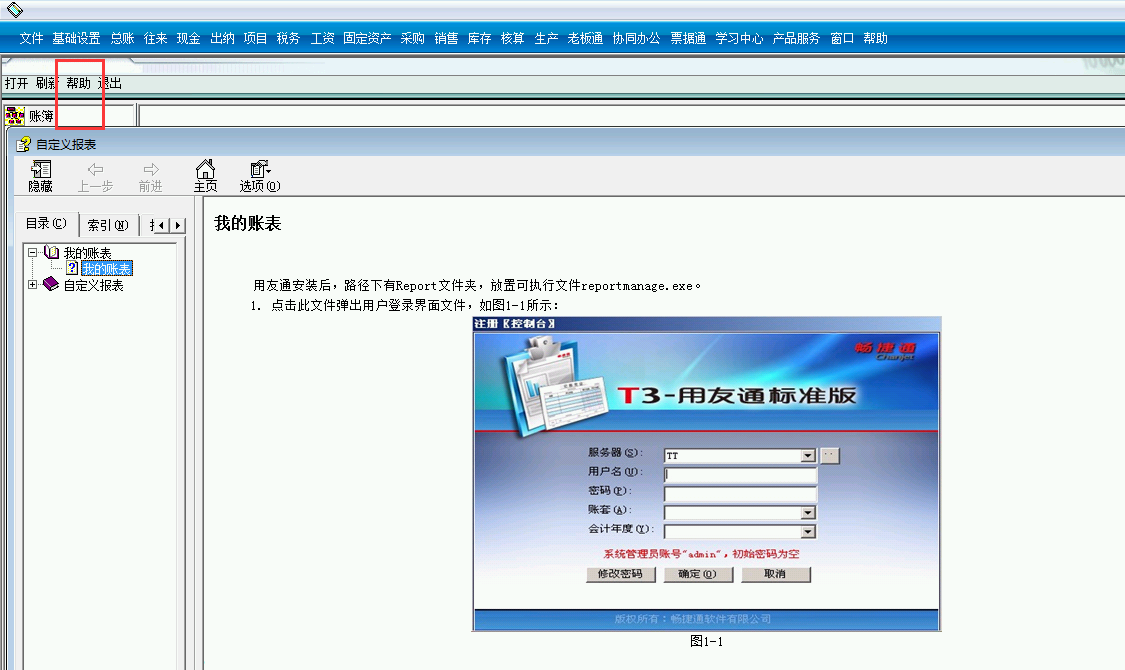Click the 我的账表 help page heading
The image size is (1125, 670).
(x=248, y=223)
